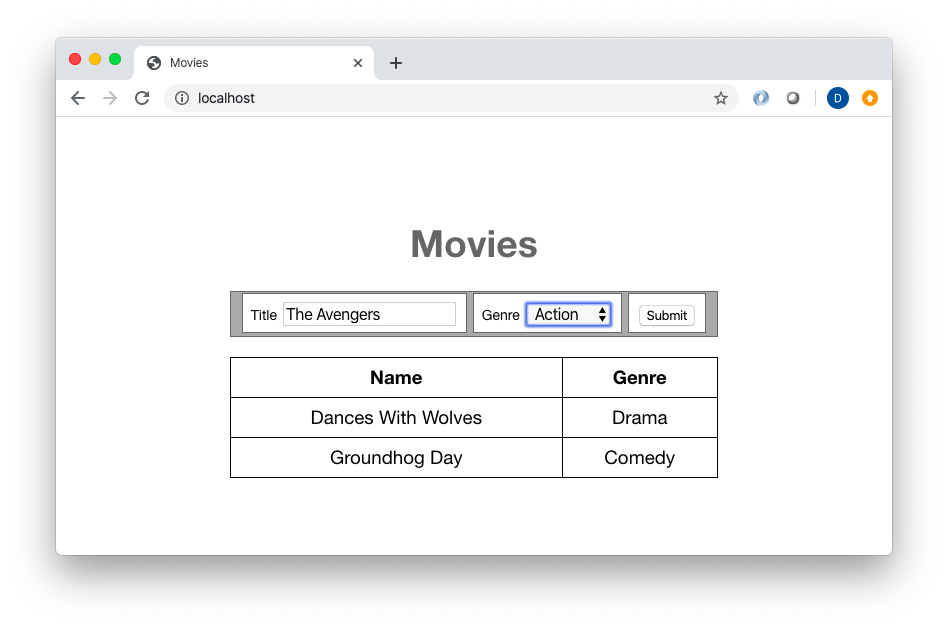Image resolution: width=948 pixels, height=629 pixels.
Task: Open a new browser tab
Action: tap(396, 63)
